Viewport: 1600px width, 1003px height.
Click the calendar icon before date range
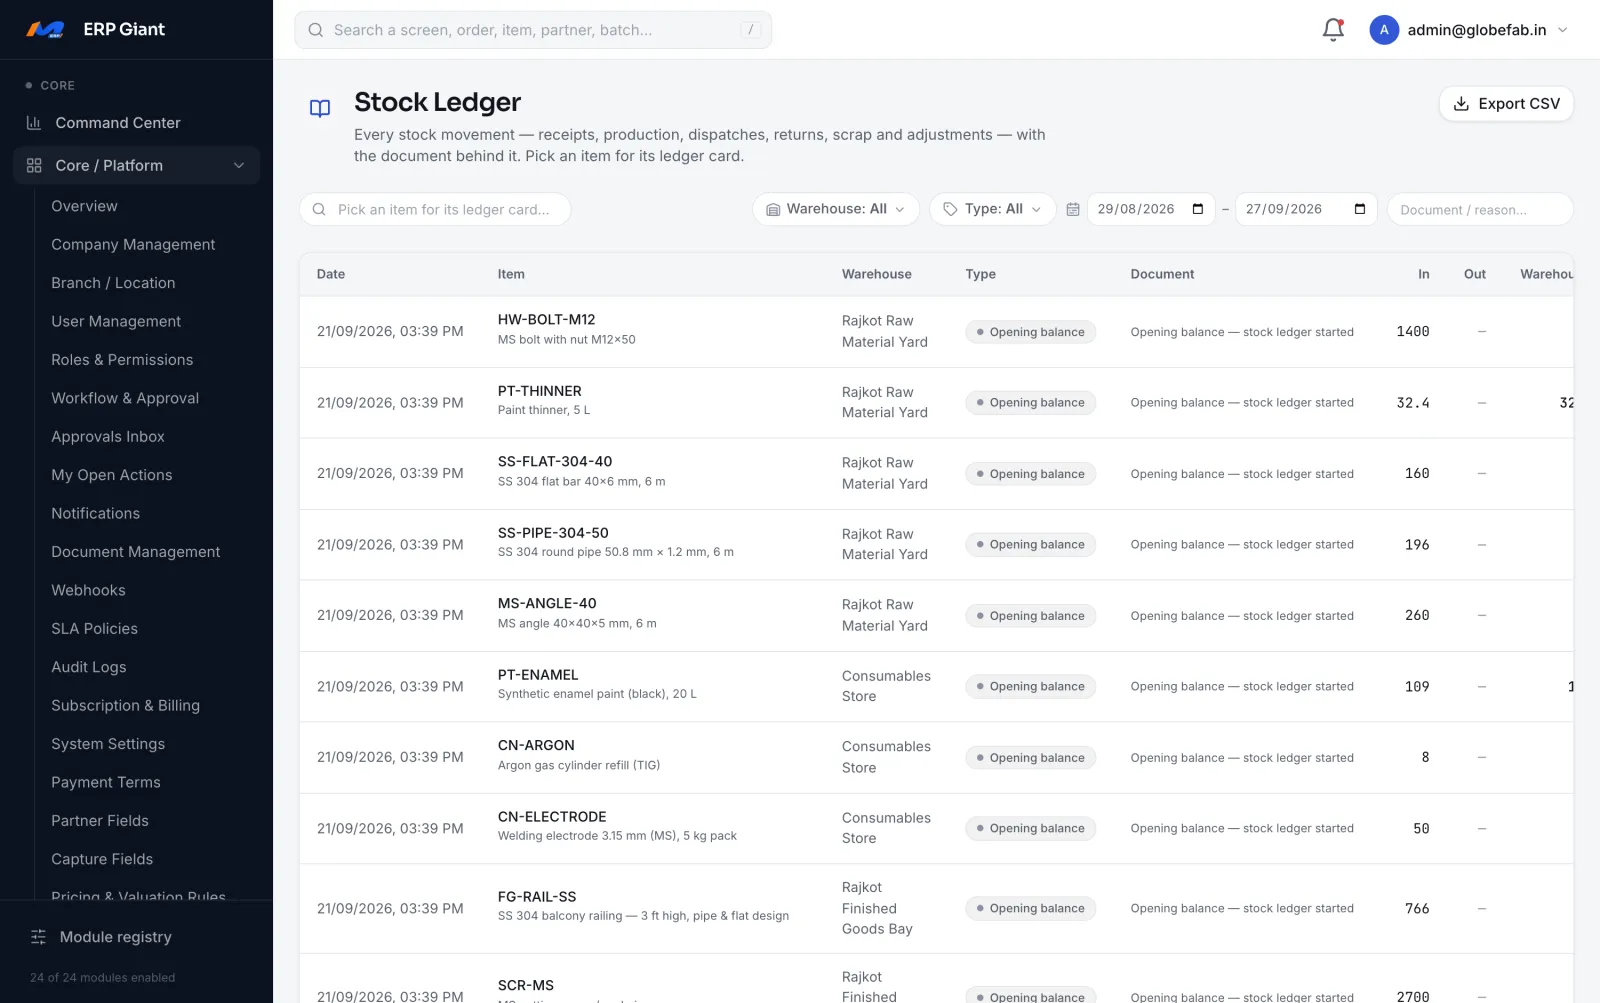click(1073, 210)
